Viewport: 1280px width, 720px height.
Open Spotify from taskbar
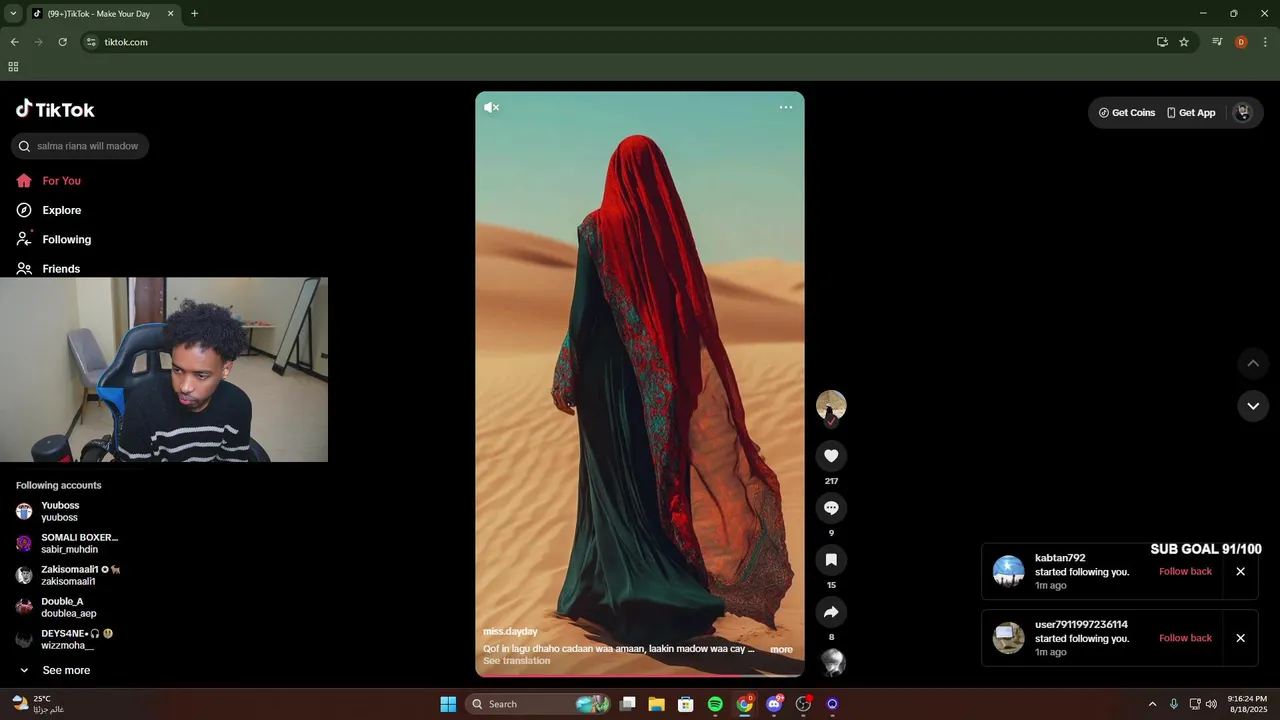[715, 704]
